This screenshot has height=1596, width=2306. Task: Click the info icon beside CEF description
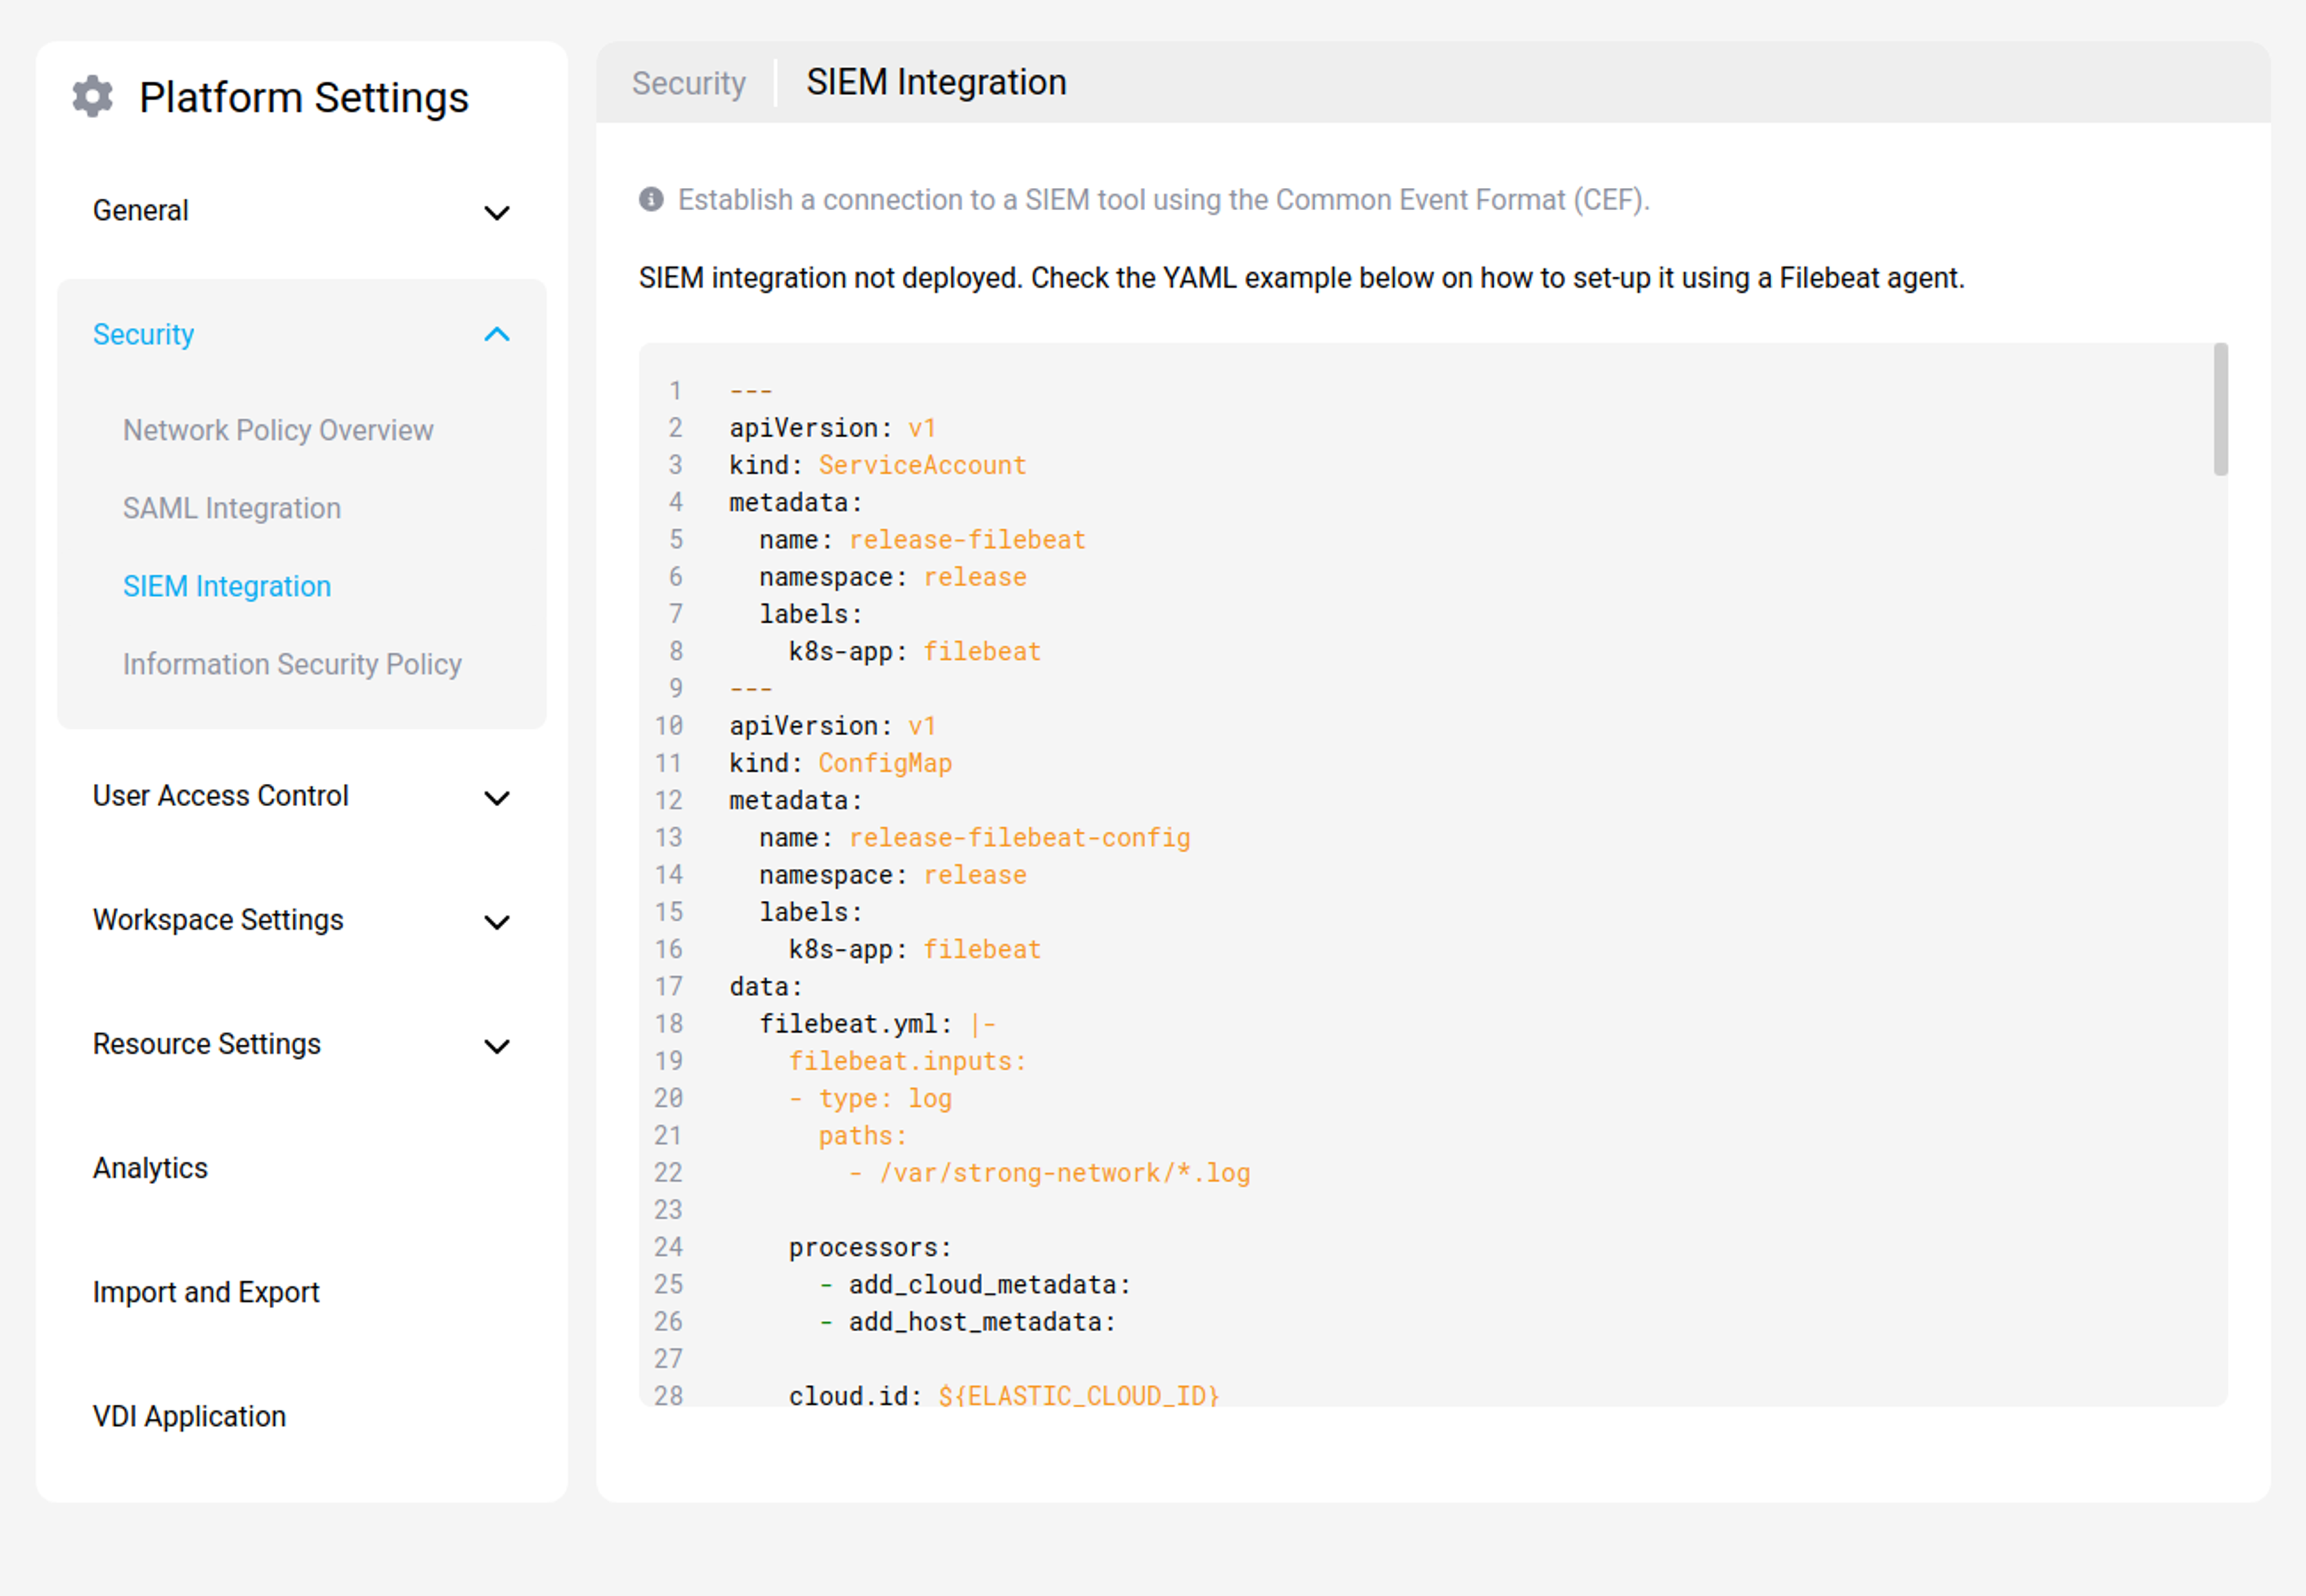651,200
